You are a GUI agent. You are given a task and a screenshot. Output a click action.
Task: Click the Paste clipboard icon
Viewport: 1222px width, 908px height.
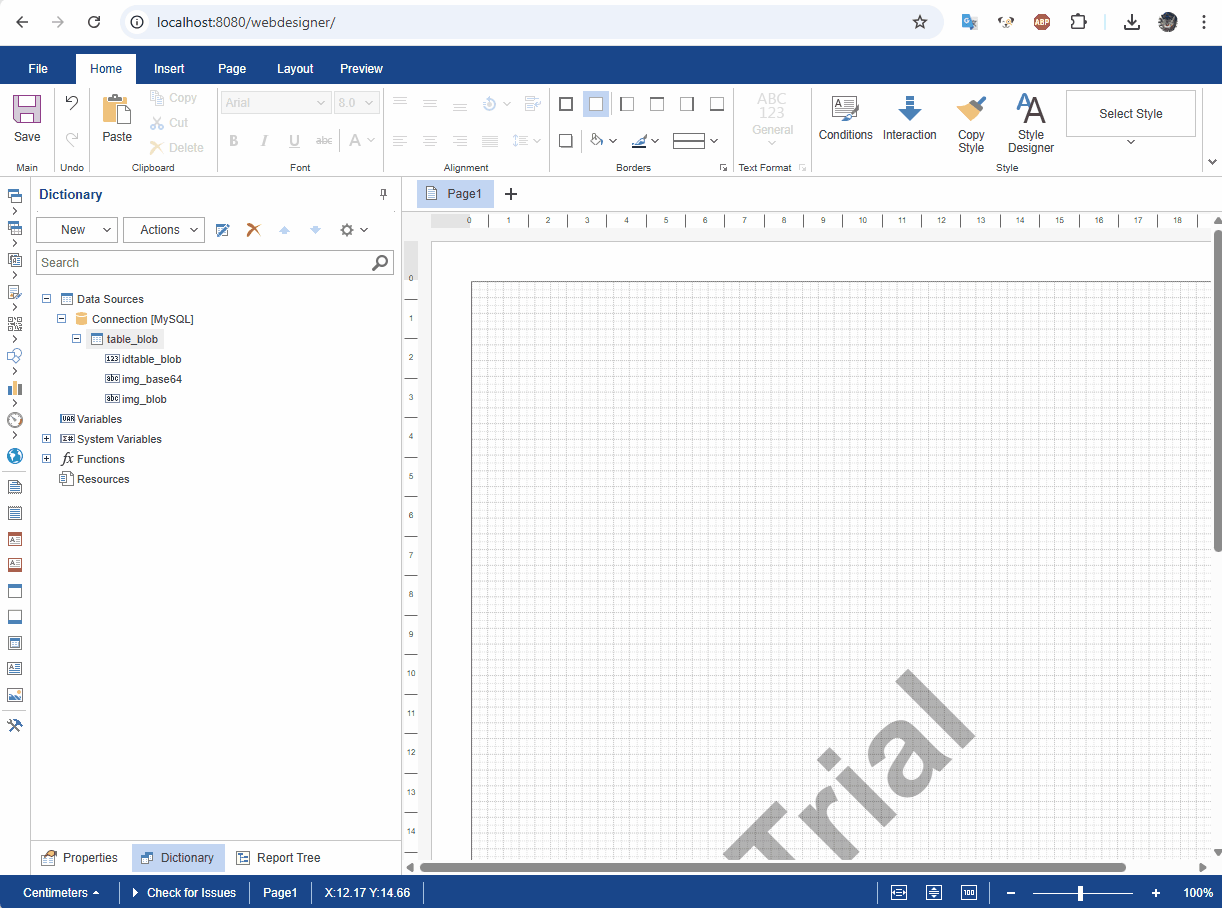[x=117, y=110]
